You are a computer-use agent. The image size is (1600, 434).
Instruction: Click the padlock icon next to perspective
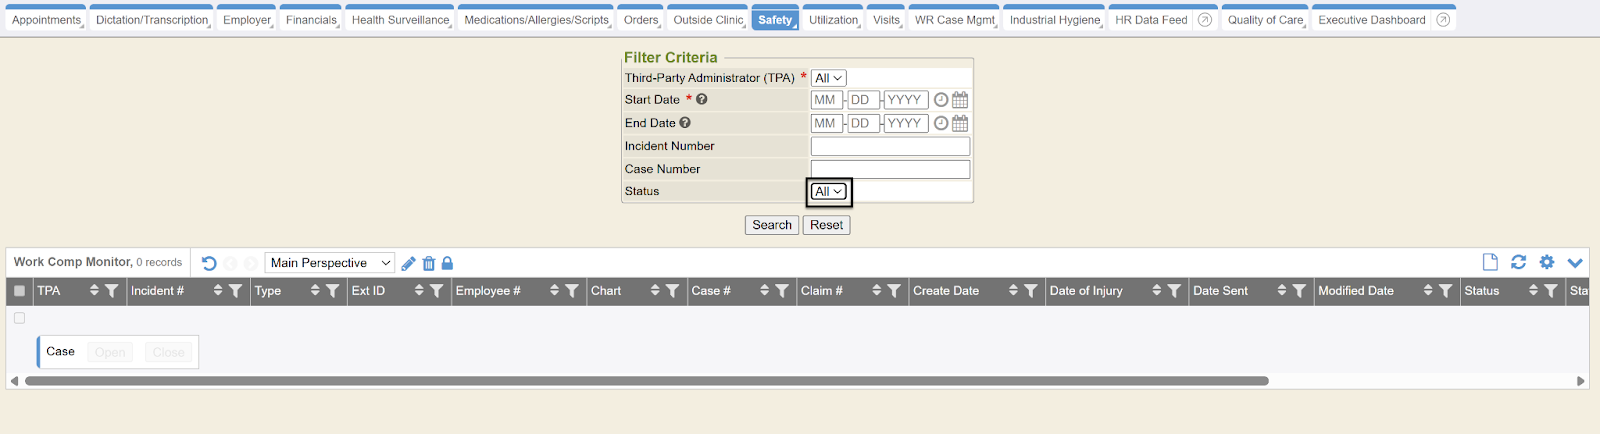[x=447, y=263]
